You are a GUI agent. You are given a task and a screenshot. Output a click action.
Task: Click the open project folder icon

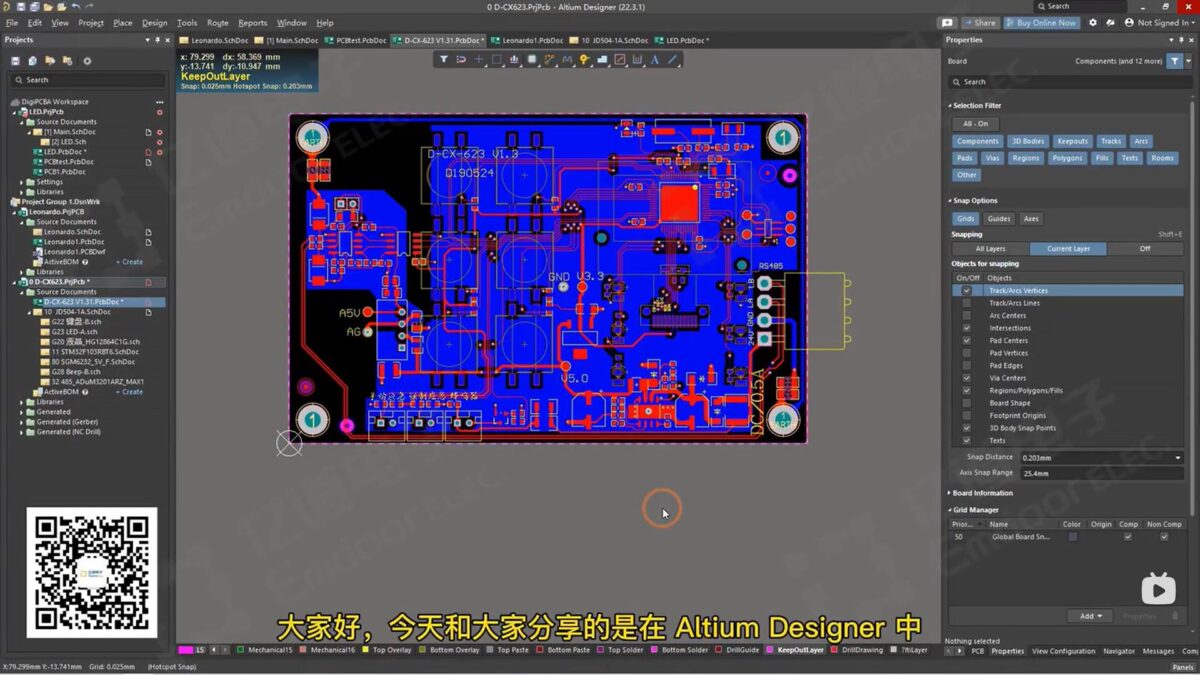pos(48,61)
